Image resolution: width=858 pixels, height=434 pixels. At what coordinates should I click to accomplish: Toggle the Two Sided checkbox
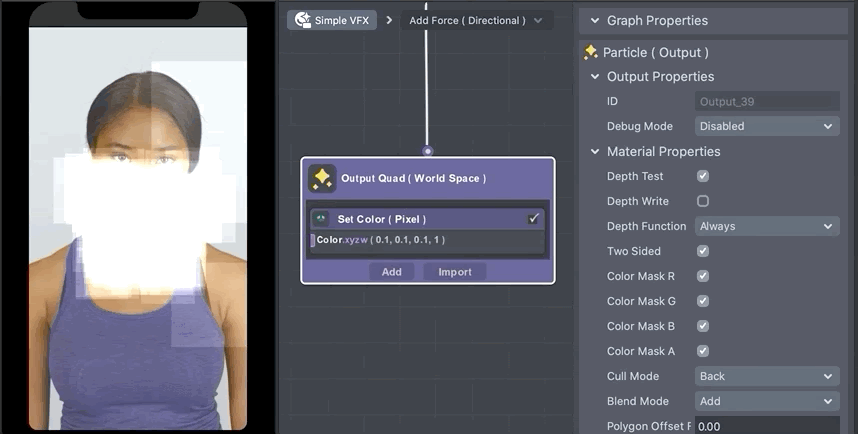pos(703,251)
